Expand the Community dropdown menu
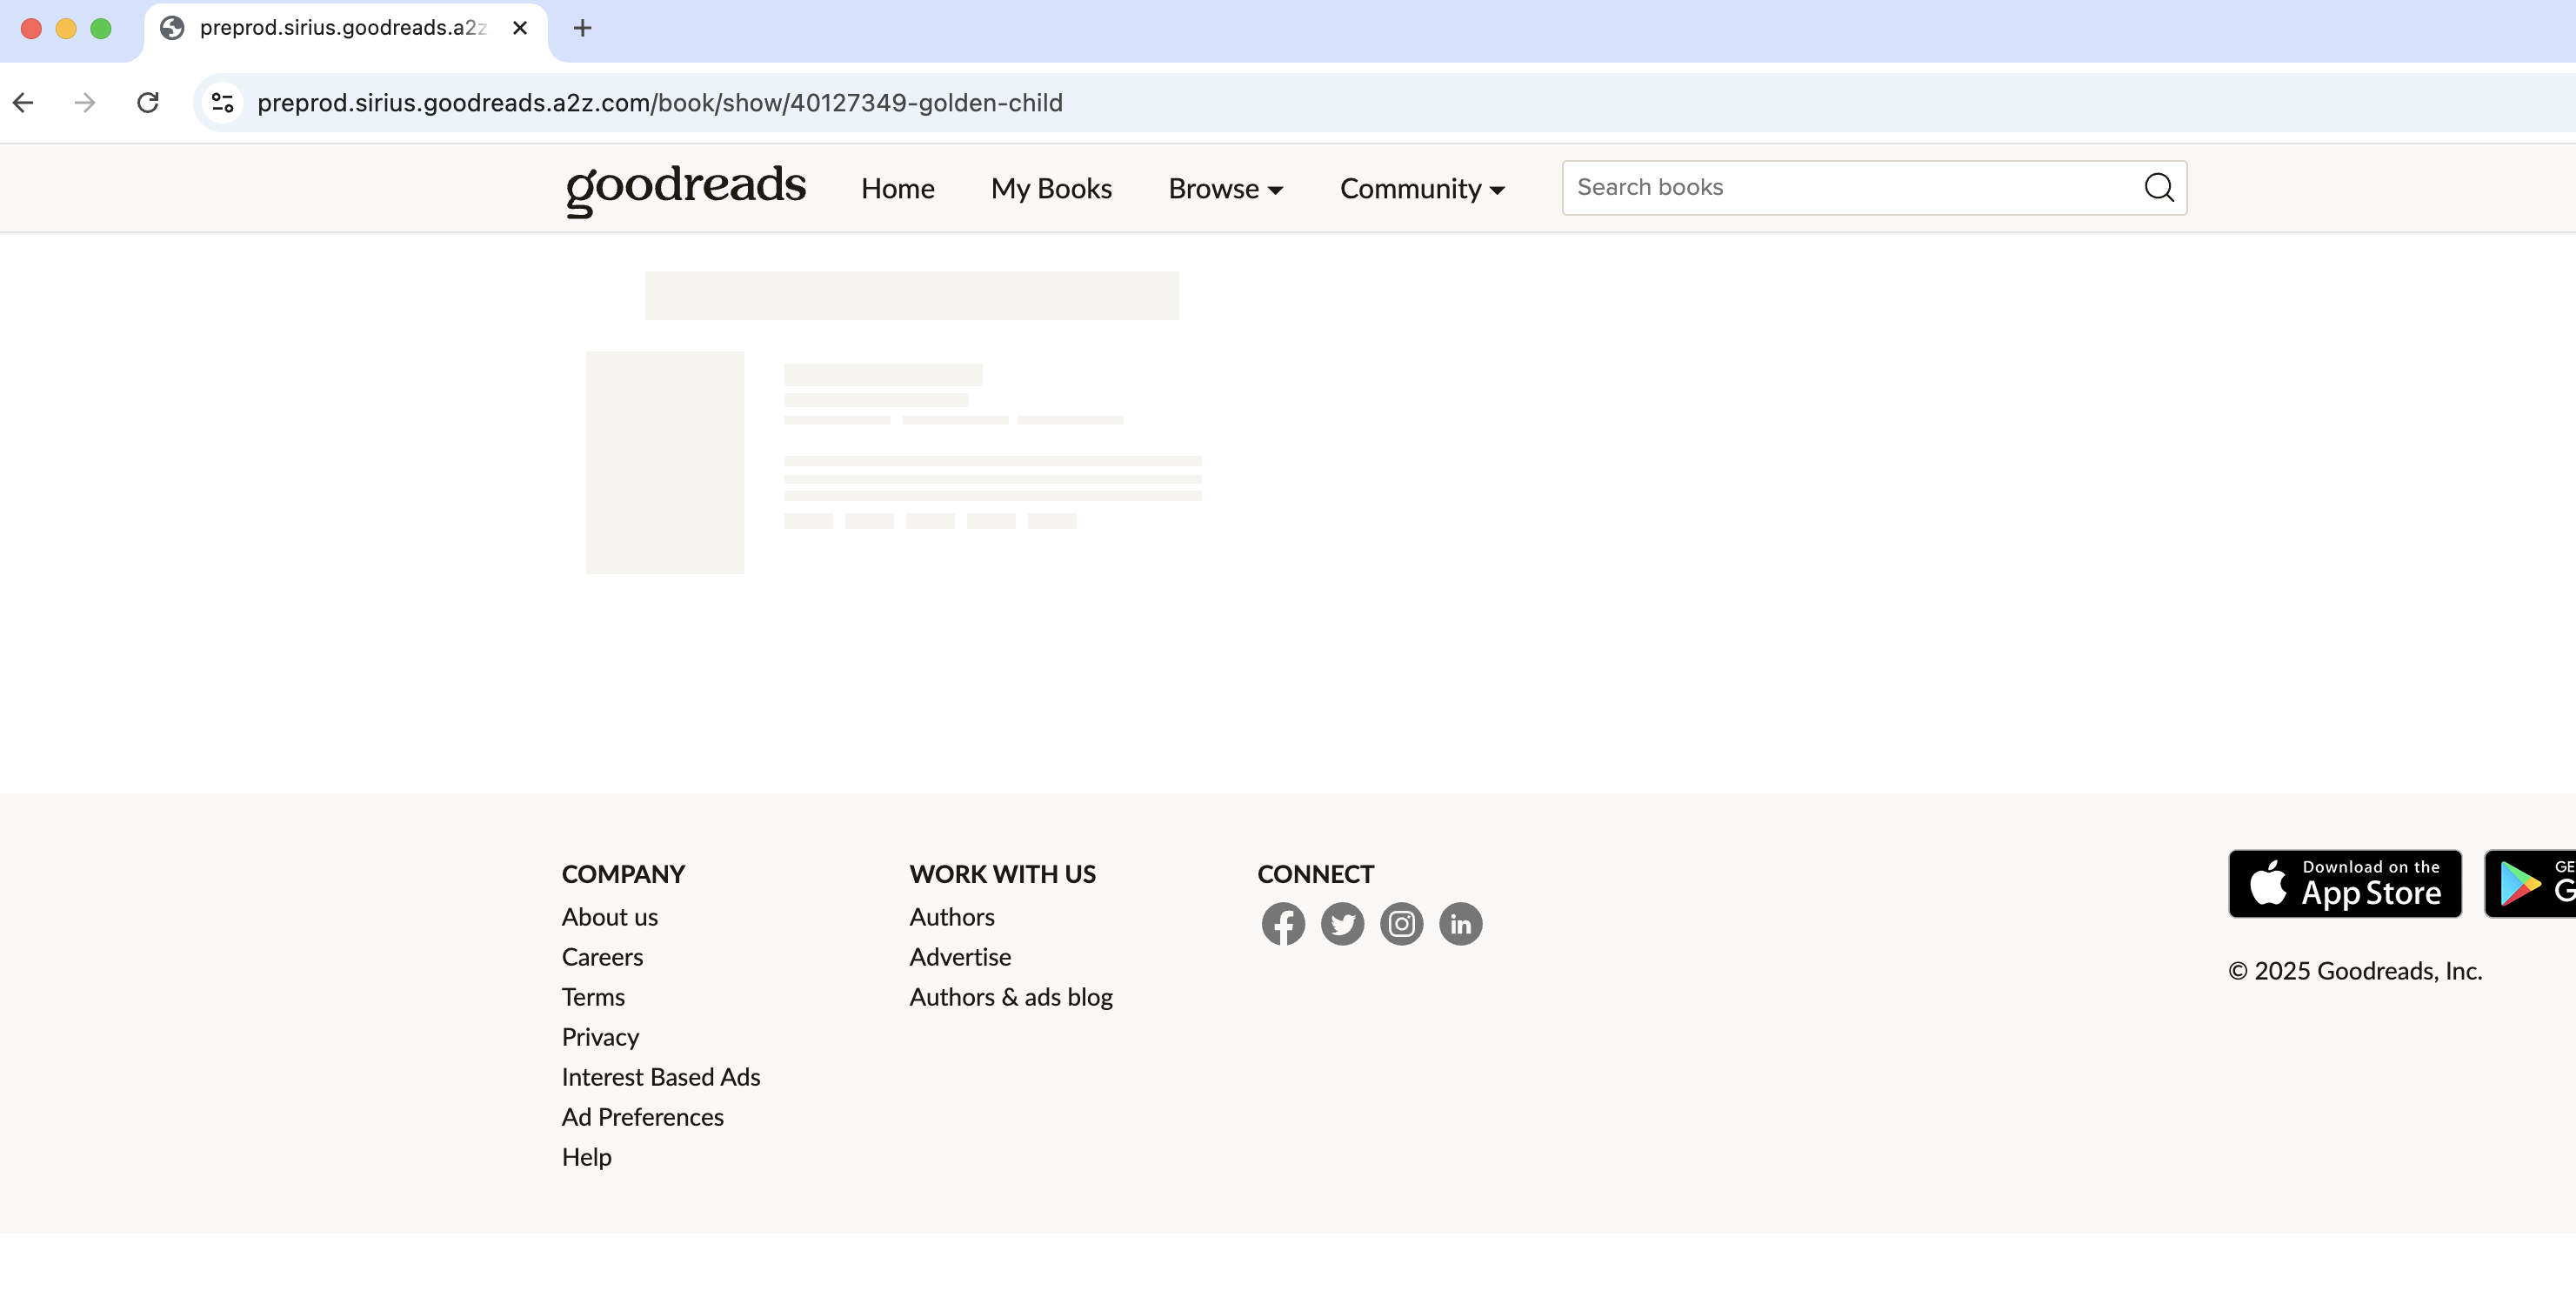The height and width of the screenshot is (1291, 2576). pos(1421,188)
